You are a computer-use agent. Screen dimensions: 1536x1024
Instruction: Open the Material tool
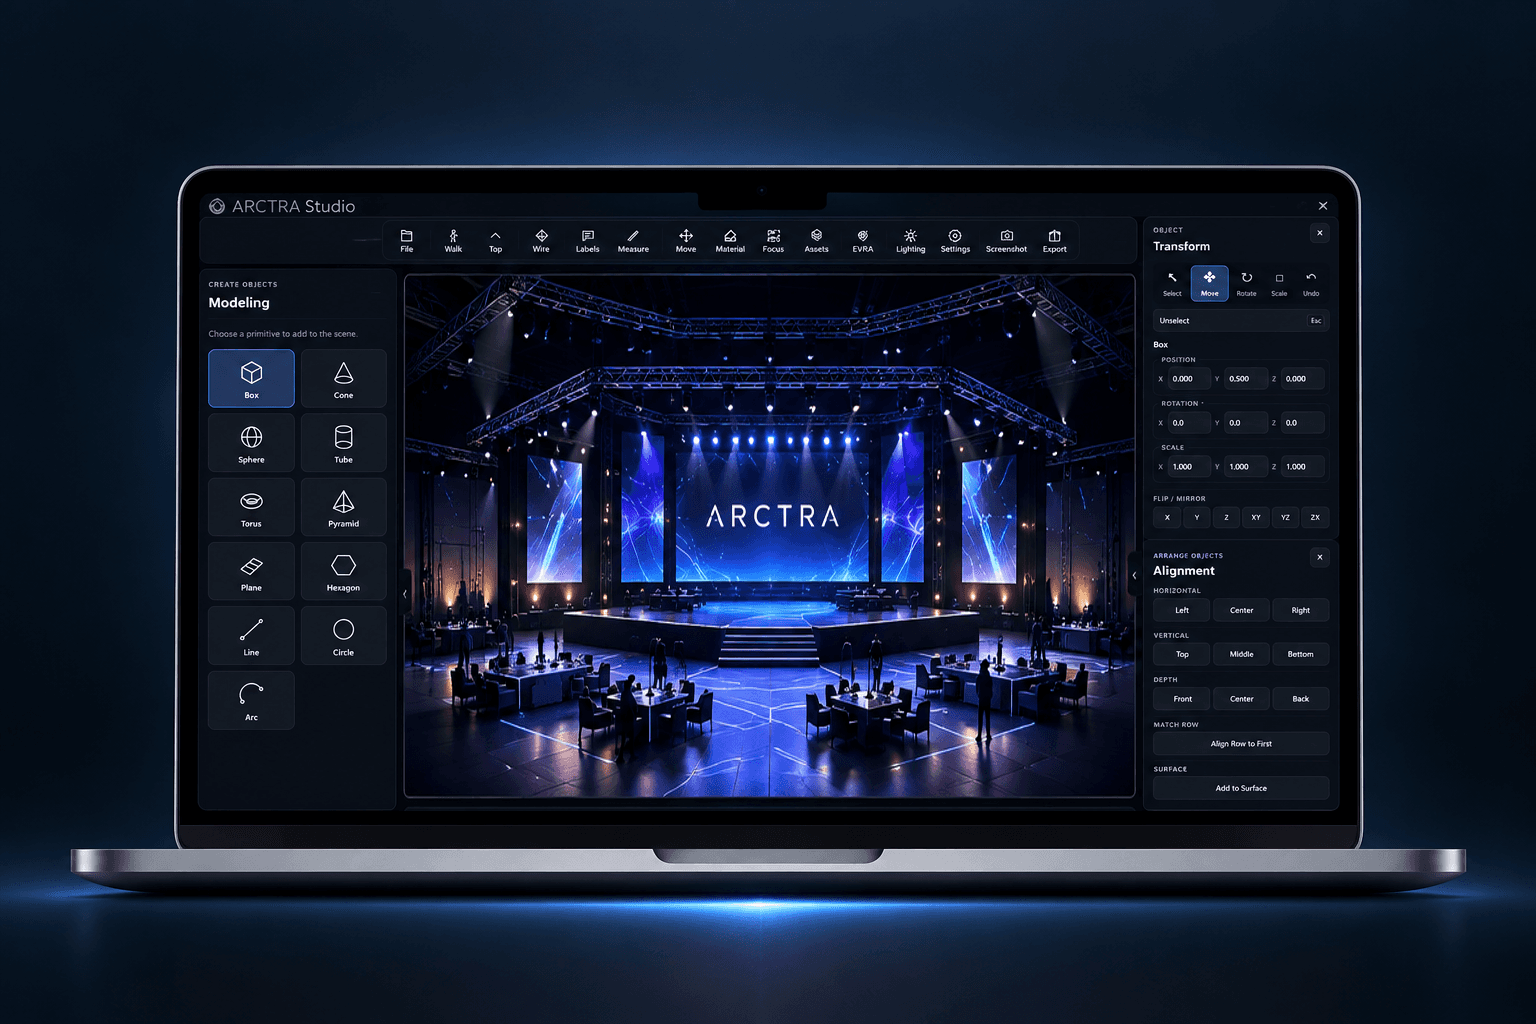pos(730,241)
